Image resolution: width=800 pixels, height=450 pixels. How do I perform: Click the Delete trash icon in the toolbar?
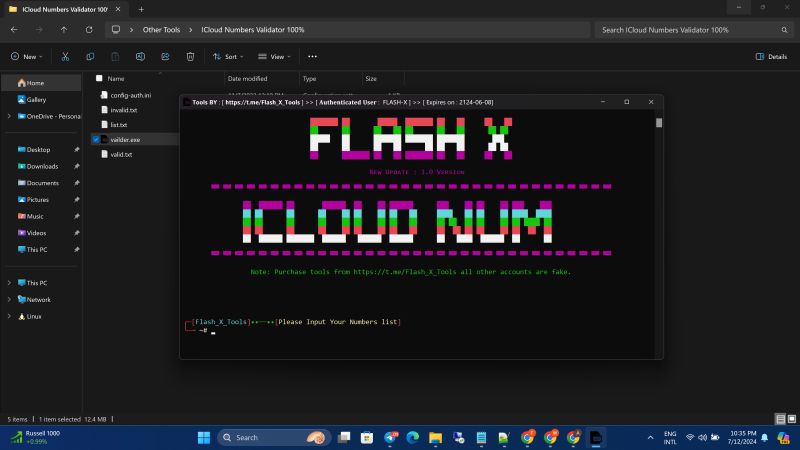click(x=190, y=57)
